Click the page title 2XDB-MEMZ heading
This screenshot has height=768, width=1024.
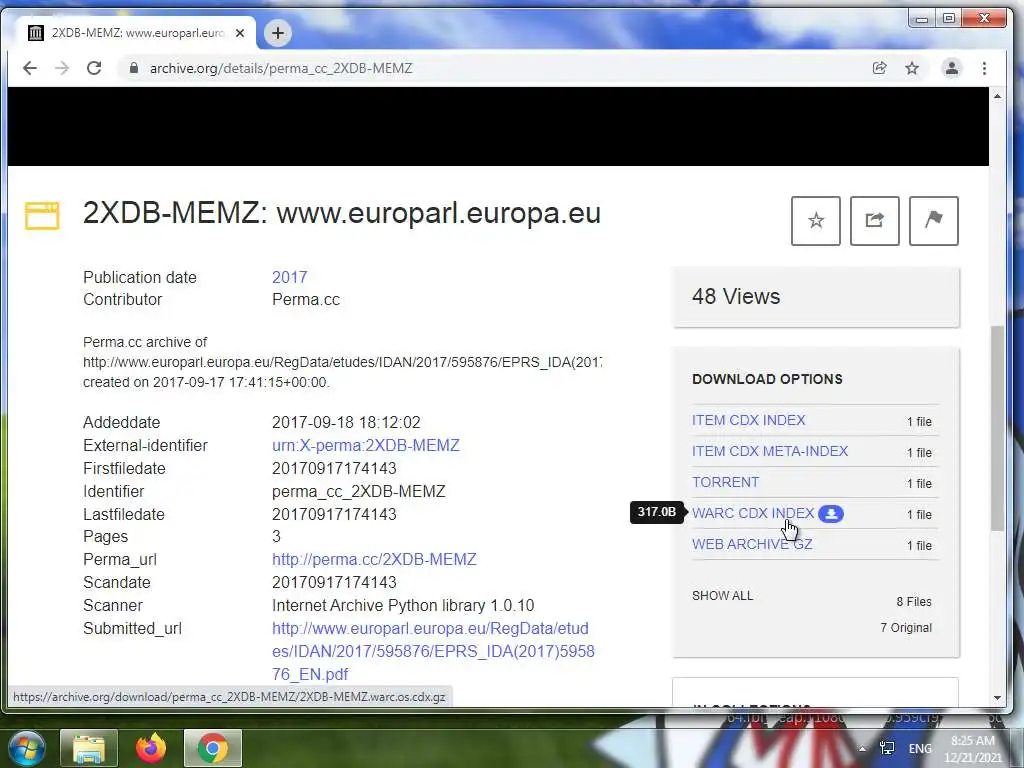pyautogui.click(x=342, y=214)
